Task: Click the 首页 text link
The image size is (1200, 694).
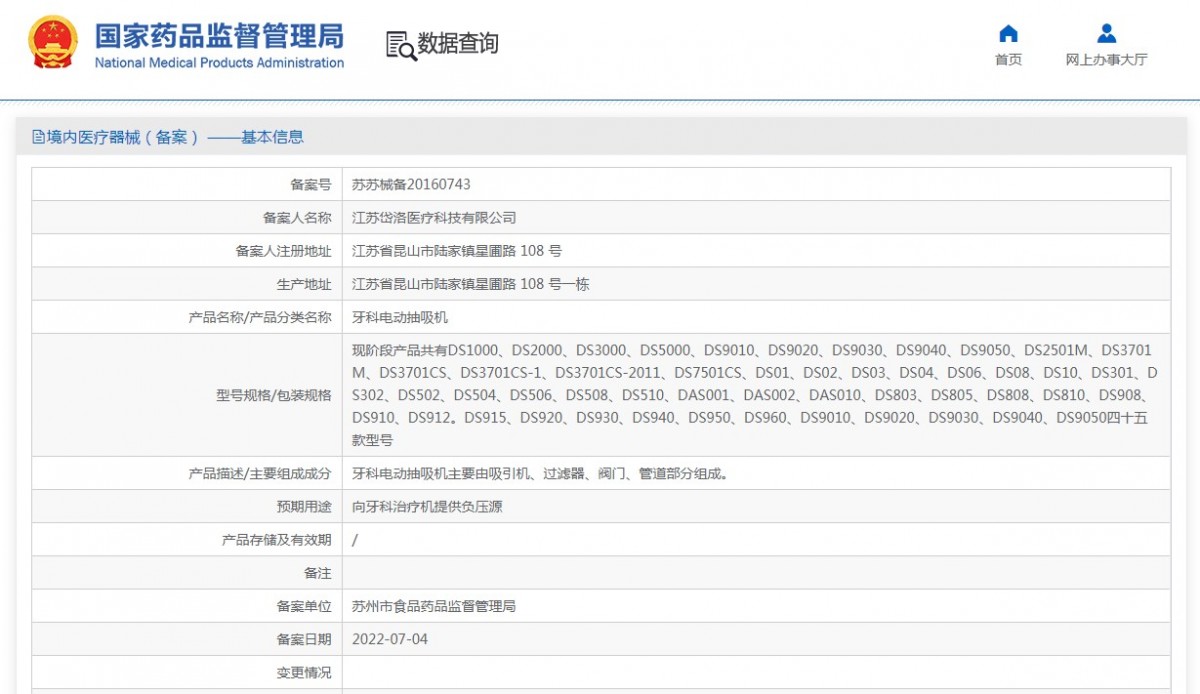Action: [1008, 60]
